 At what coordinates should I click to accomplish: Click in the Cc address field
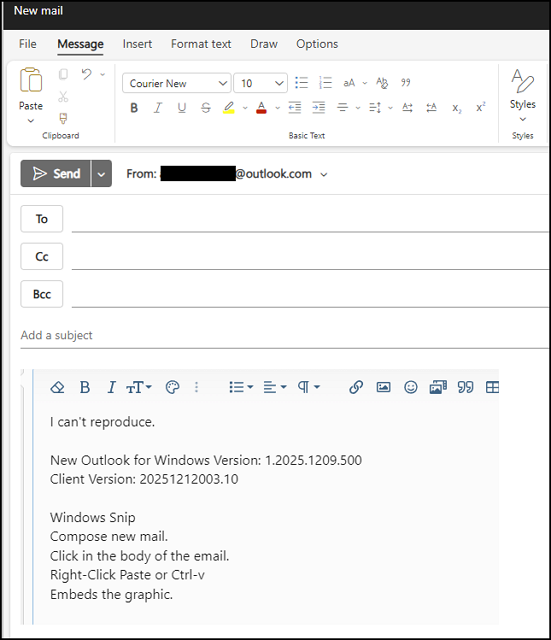pos(310,257)
